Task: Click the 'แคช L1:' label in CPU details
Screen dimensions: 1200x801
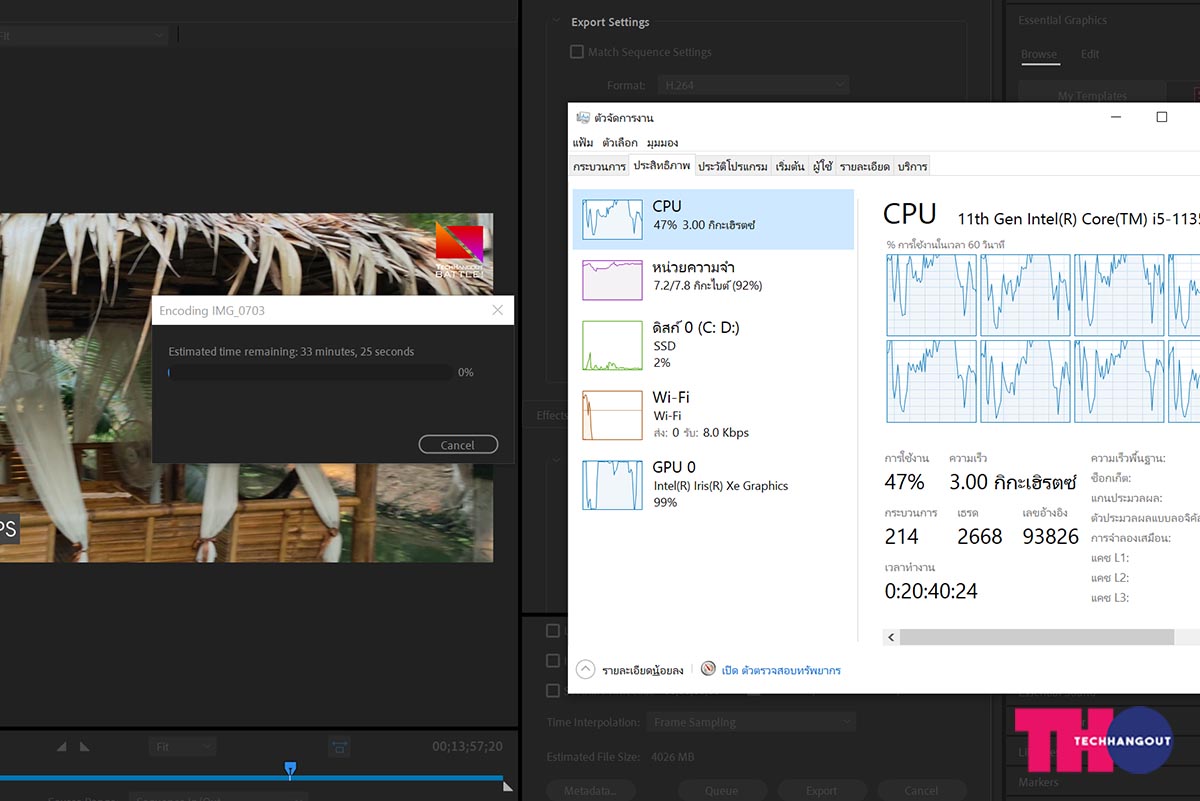Action: pos(1110,557)
